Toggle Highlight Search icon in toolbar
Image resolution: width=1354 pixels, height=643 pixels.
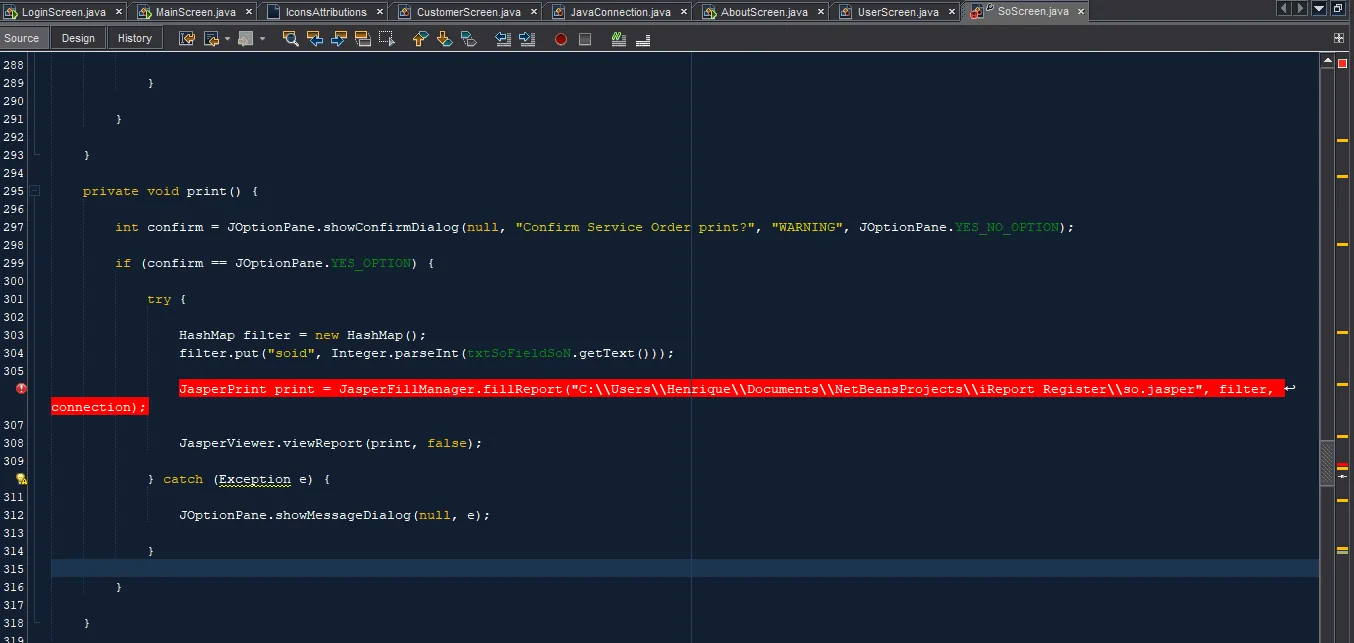(363, 39)
